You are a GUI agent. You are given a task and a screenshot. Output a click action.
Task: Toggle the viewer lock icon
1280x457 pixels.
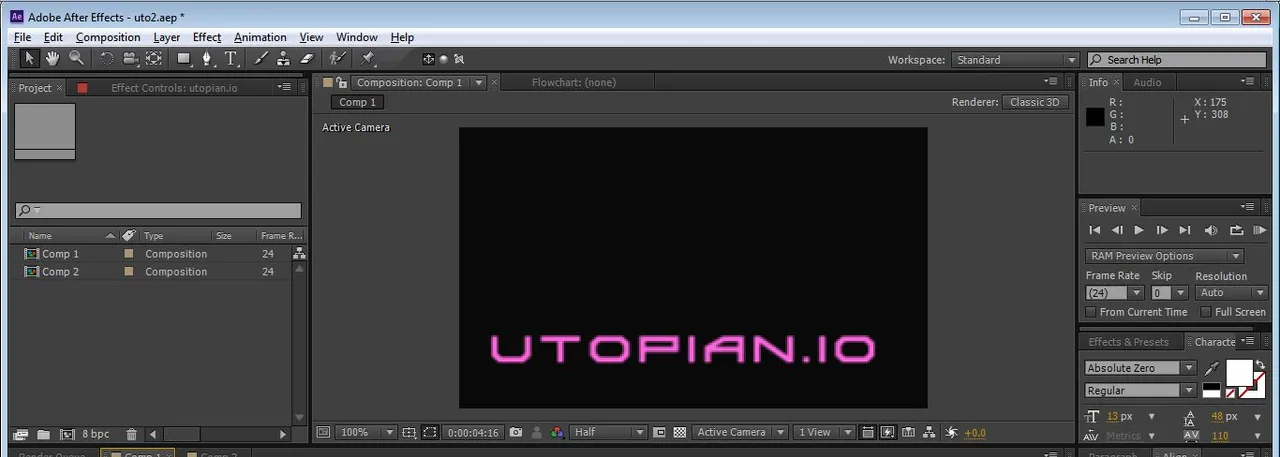pos(342,82)
